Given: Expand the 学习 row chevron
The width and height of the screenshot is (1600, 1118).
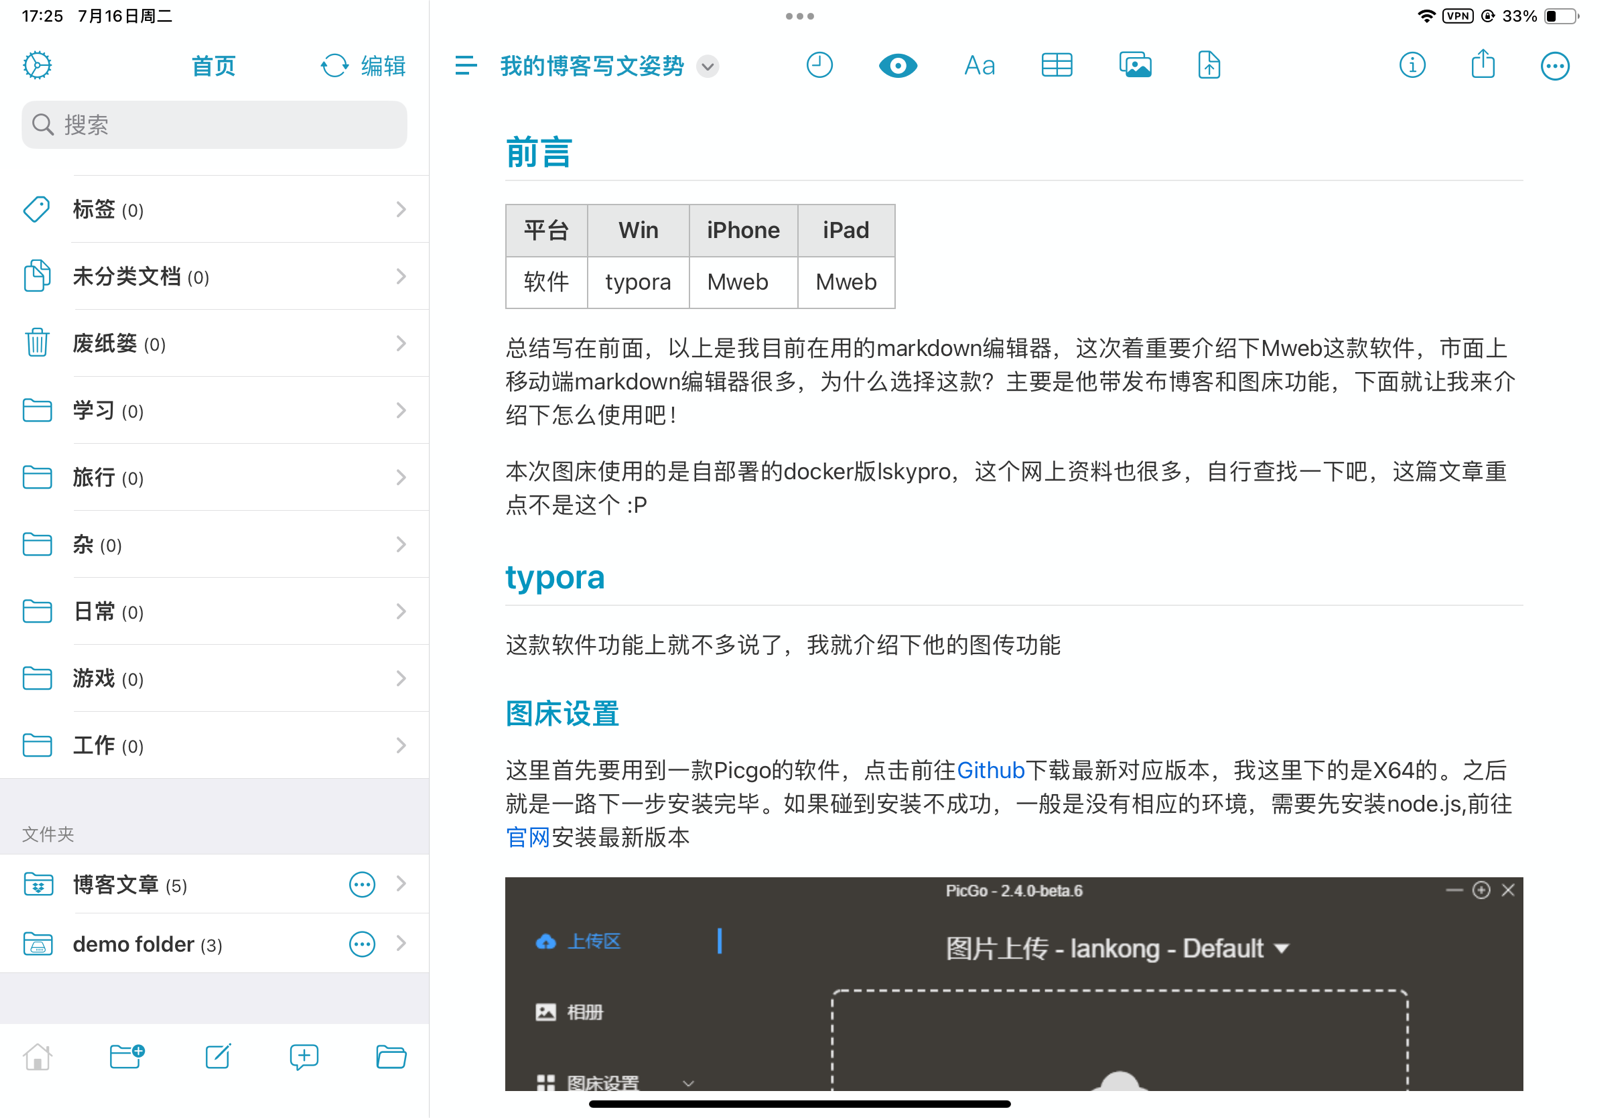Looking at the screenshot, I should click(x=401, y=410).
